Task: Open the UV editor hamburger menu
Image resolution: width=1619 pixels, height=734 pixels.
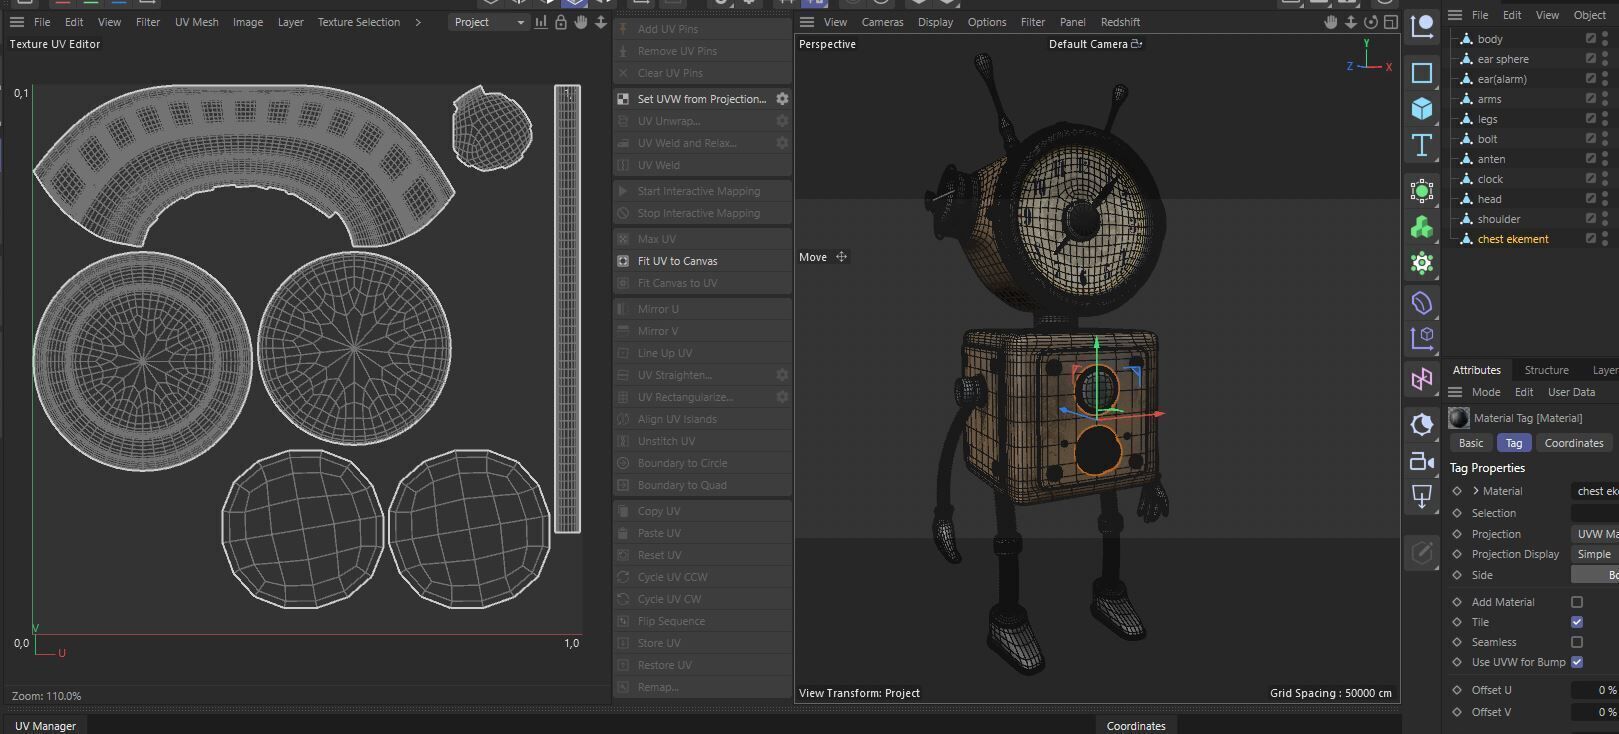Action: point(17,22)
